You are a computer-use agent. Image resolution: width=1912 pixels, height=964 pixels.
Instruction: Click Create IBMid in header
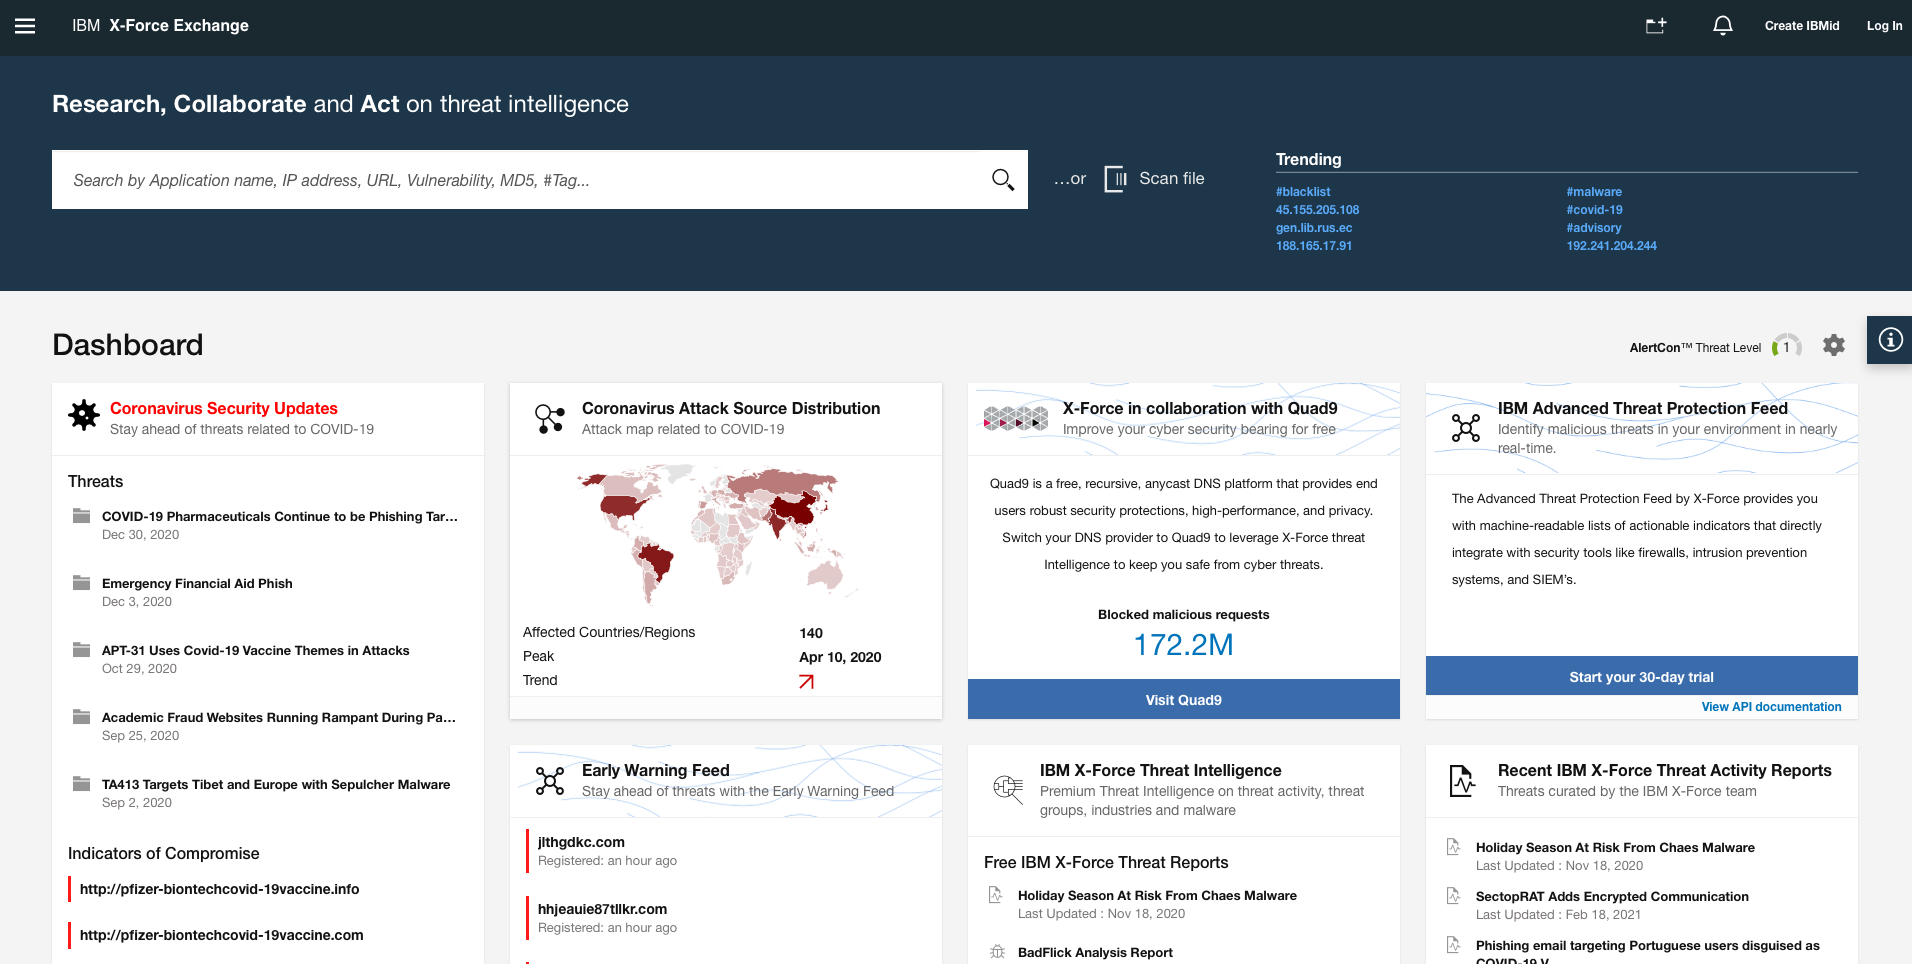tap(1801, 26)
